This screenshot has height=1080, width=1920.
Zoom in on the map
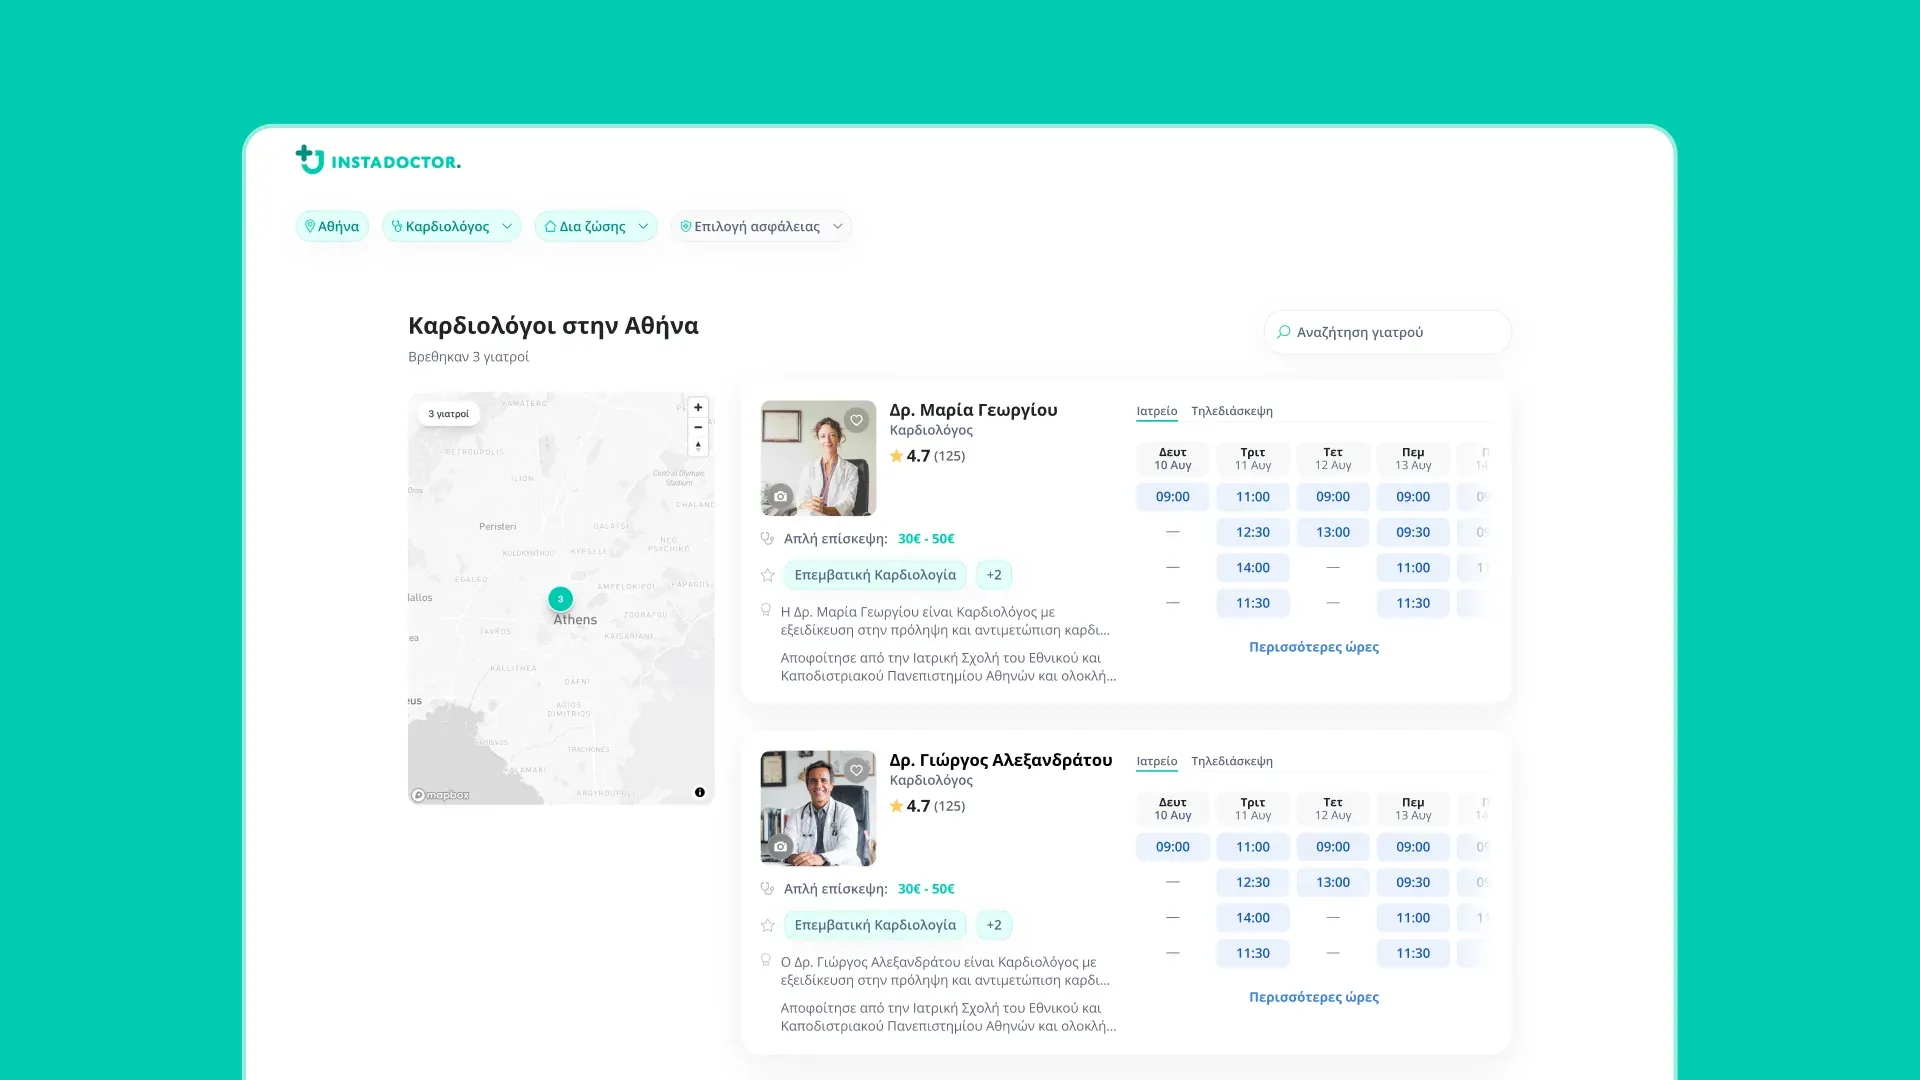coord(698,408)
